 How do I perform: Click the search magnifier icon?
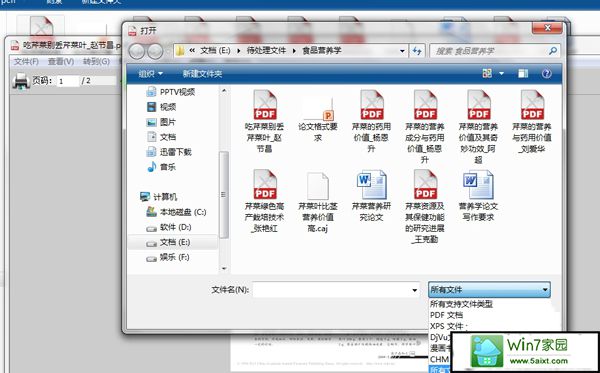click(x=552, y=51)
